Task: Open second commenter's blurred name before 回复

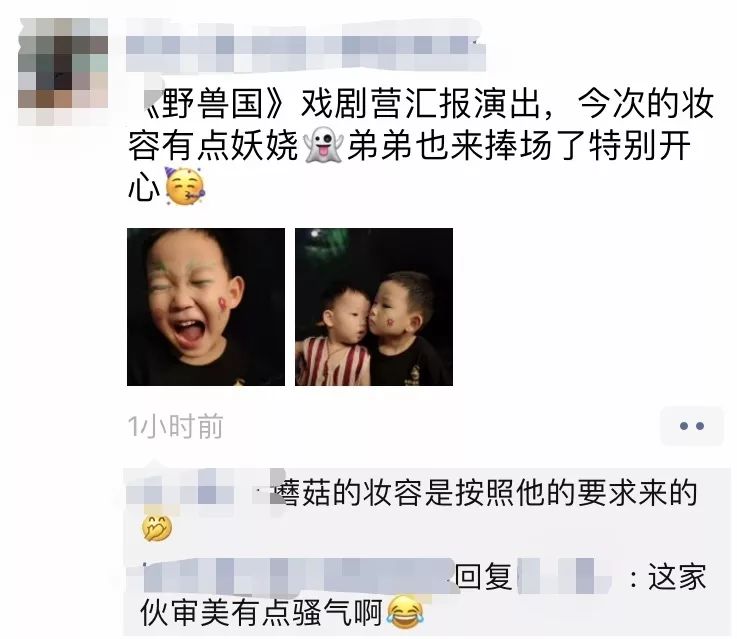Action: coord(299,576)
